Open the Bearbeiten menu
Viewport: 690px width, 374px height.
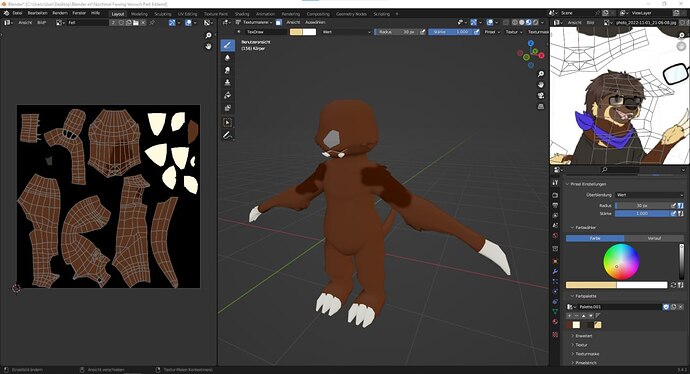point(37,13)
